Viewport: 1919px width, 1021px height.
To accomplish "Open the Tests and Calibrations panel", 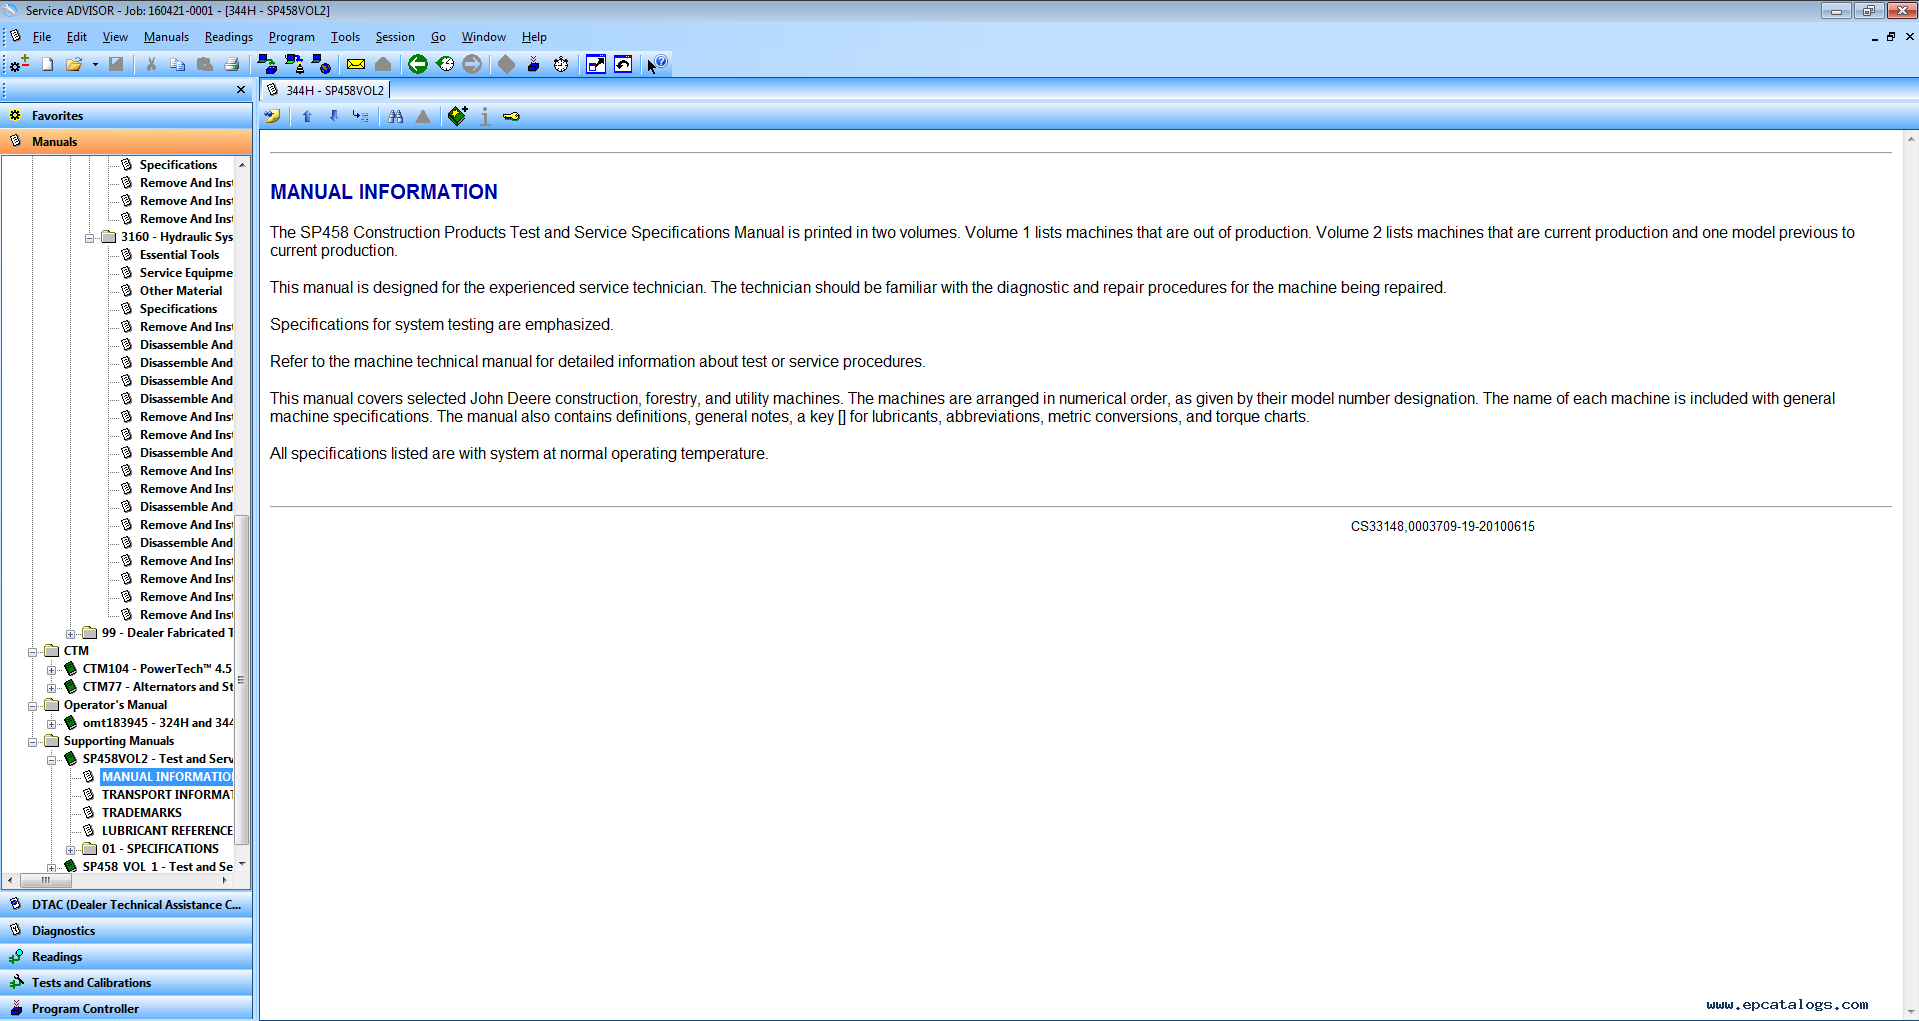I will tap(91, 983).
